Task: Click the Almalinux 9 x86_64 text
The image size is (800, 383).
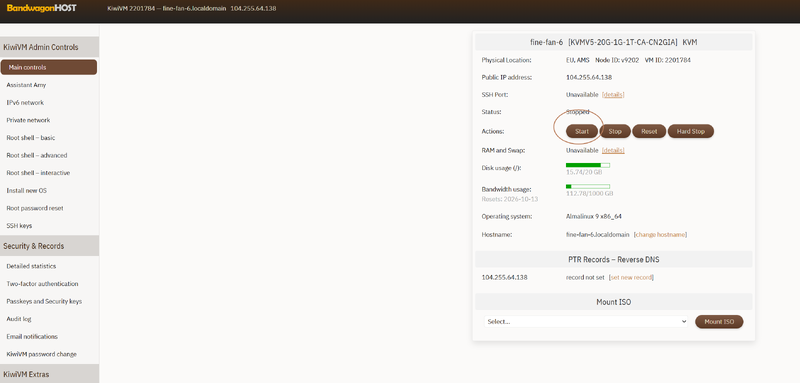Action: [x=593, y=216]
